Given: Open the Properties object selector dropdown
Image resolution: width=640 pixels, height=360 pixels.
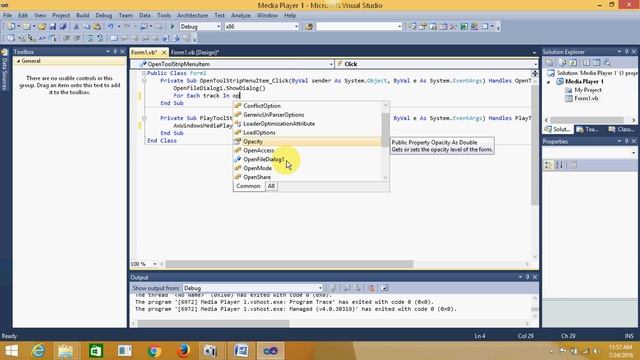Looking at the screenshot, I should pyautogui.click(x=633, y=153).
